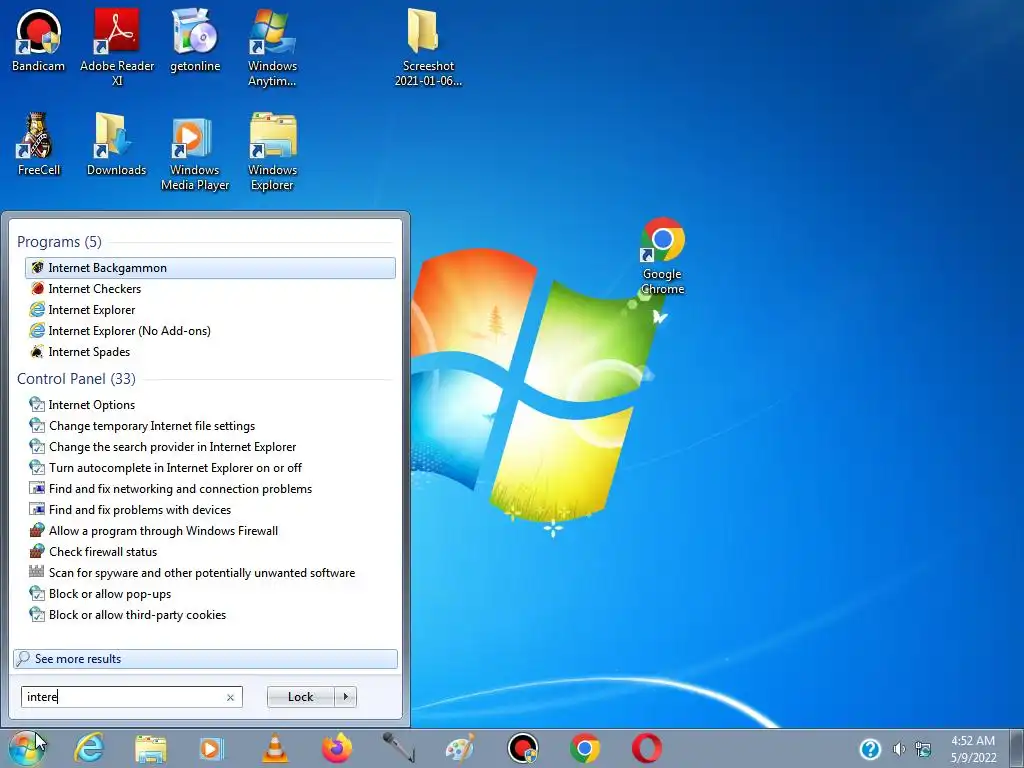Open Find and fix problems with devices
This screenshot has width=1024, height=768.
(210, 509)
